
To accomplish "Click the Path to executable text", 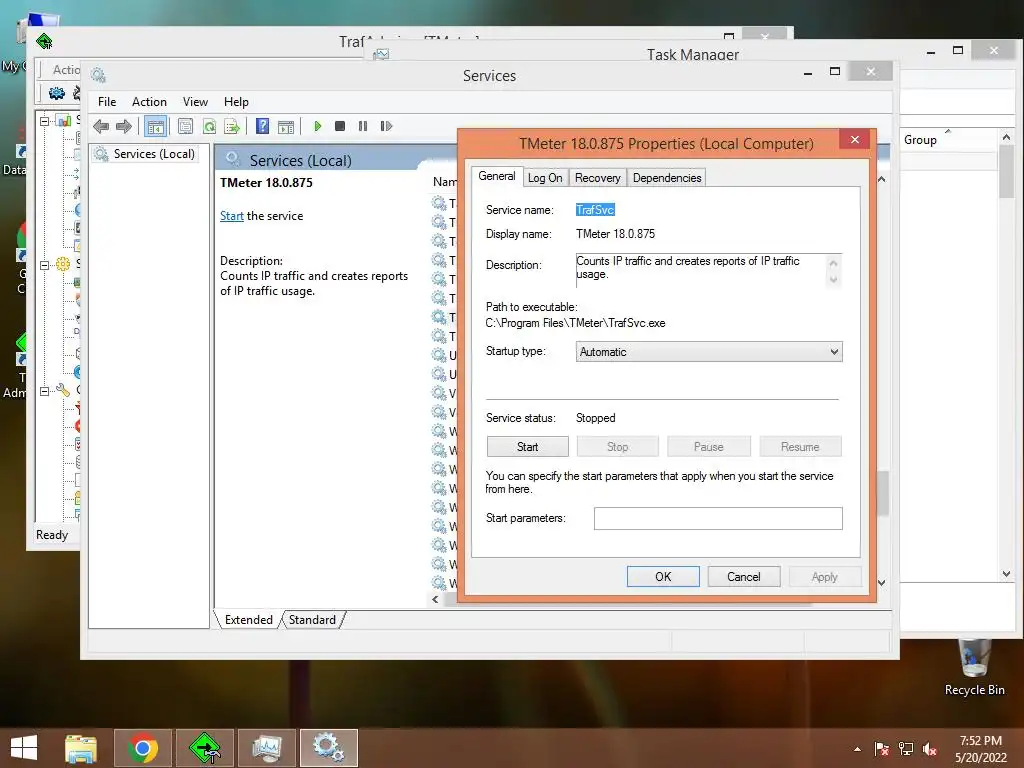I will point(575,323).
